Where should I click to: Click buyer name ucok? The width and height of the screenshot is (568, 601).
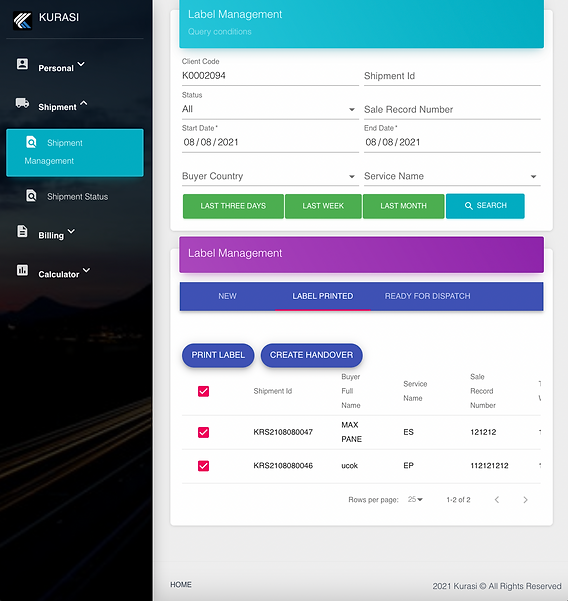[350, 466]
